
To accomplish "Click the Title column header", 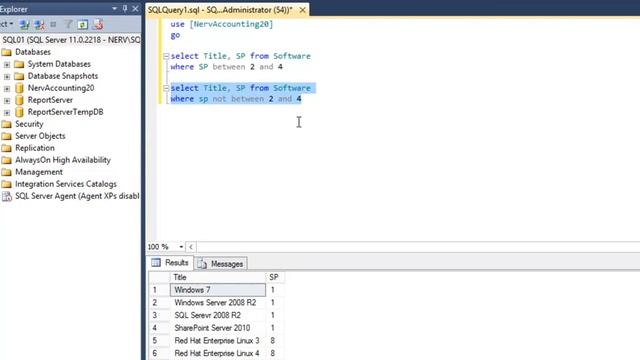I will [x=218, y=277].
